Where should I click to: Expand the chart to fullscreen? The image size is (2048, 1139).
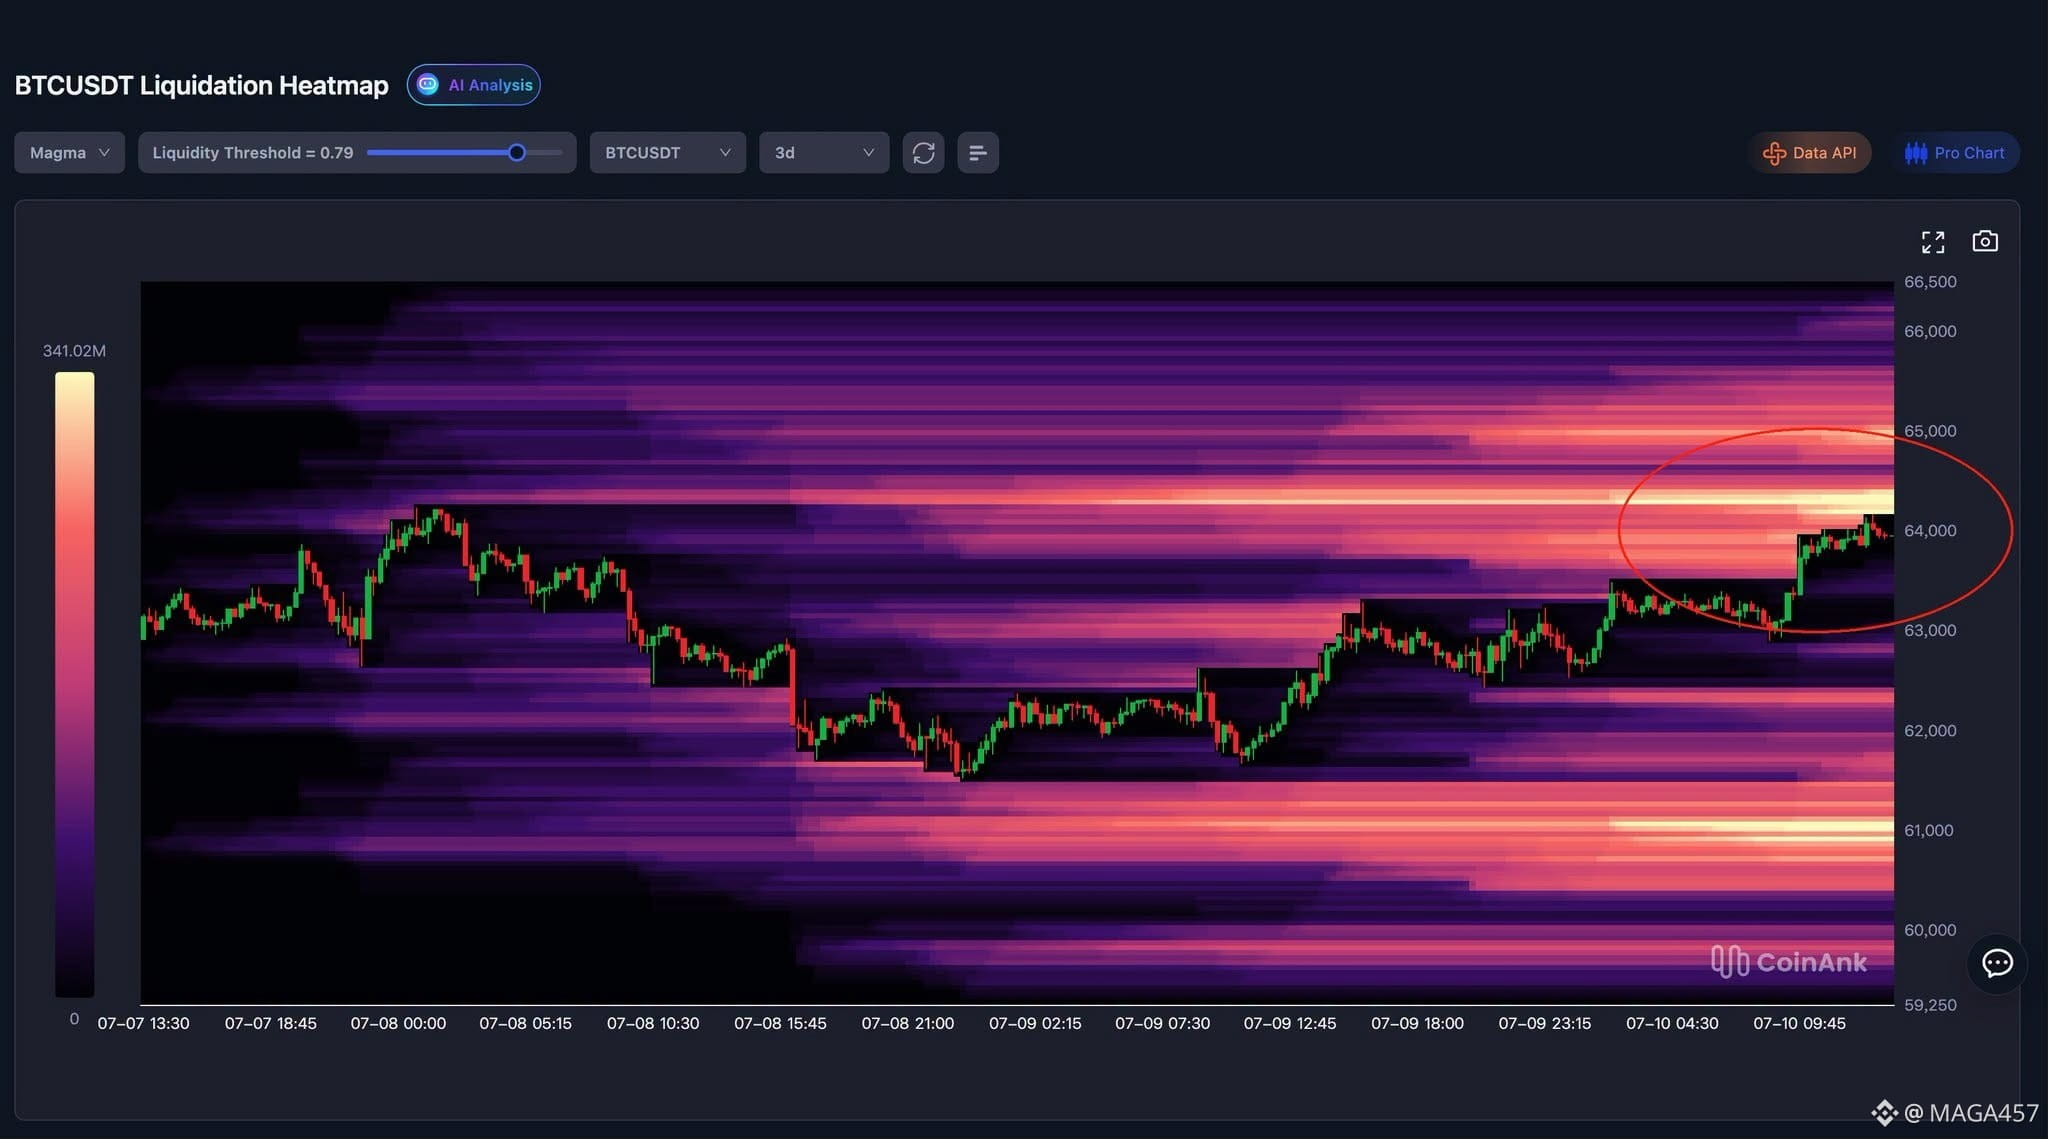point(1933,242)
